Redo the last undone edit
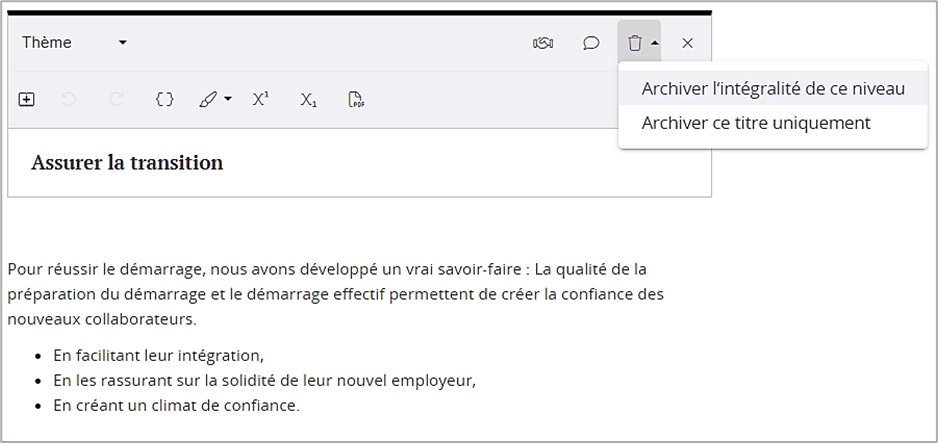 116,99
